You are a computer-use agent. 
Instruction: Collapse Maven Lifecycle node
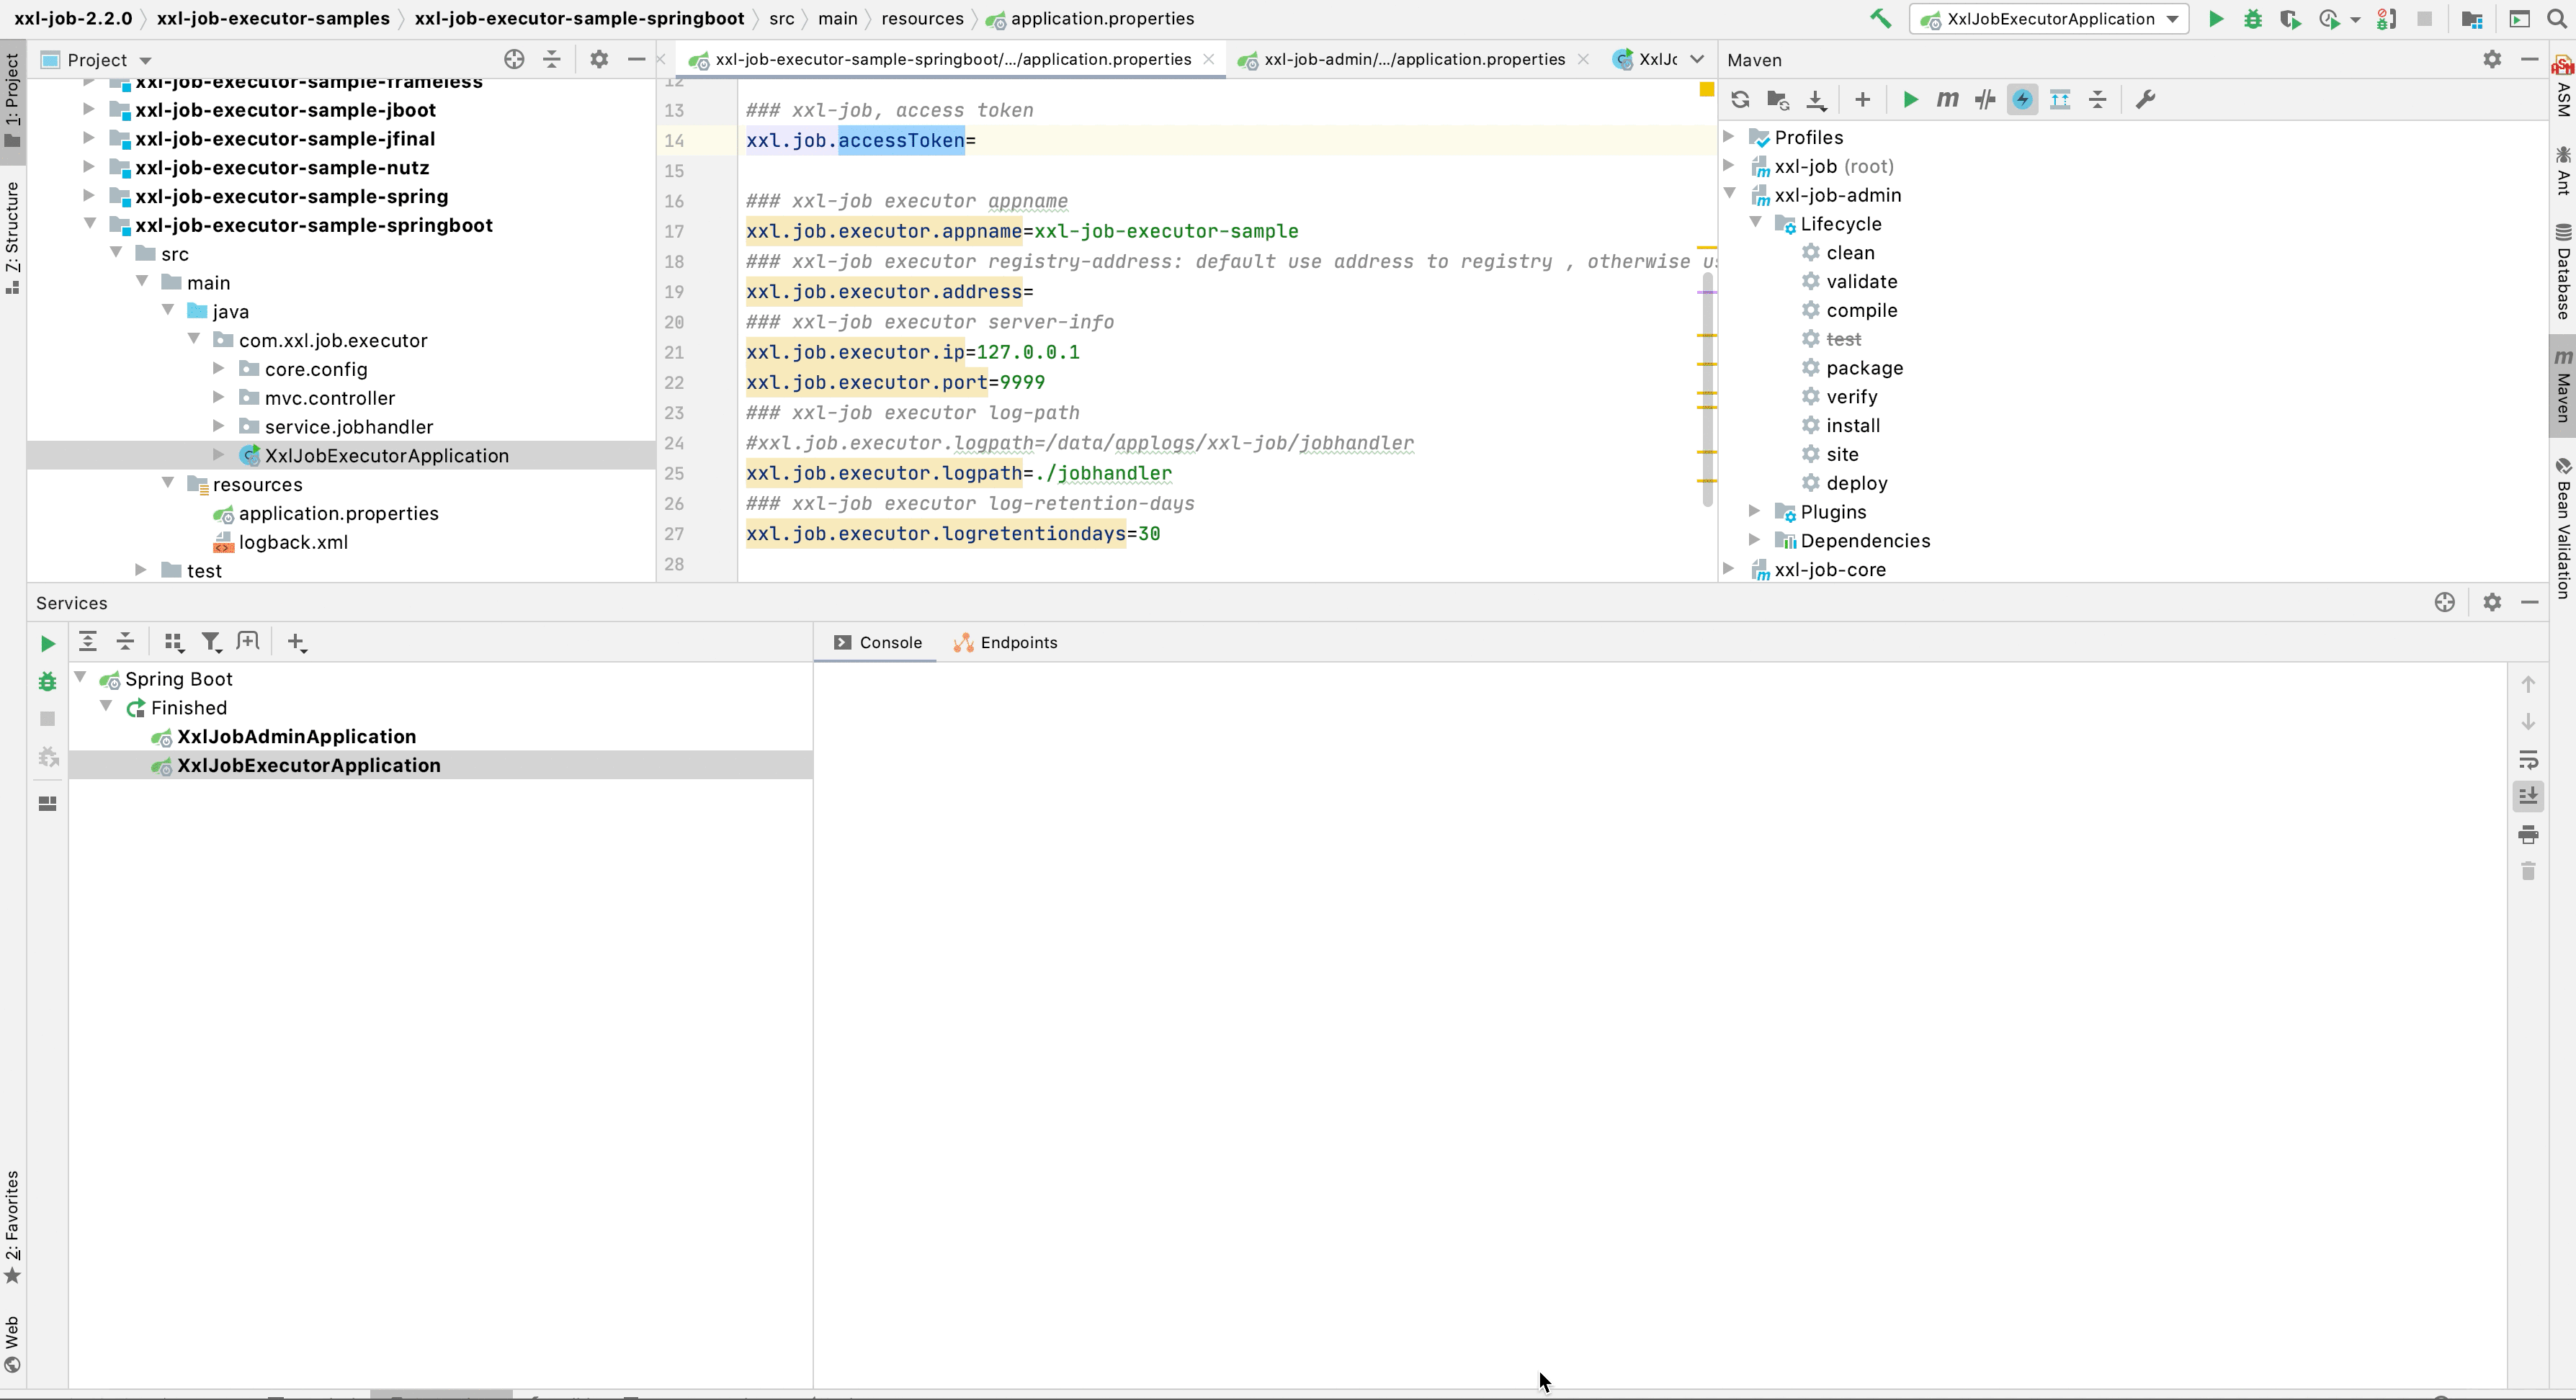(1755, 222)
